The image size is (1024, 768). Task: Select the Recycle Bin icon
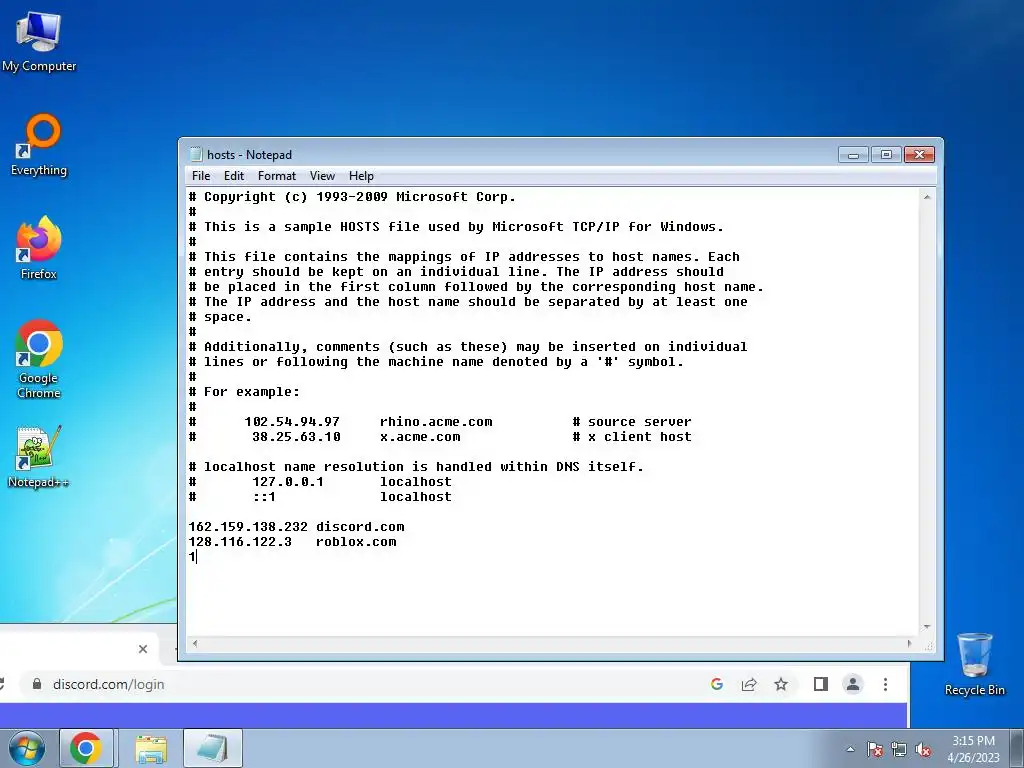pyautogui.click(x=974, y=665)
